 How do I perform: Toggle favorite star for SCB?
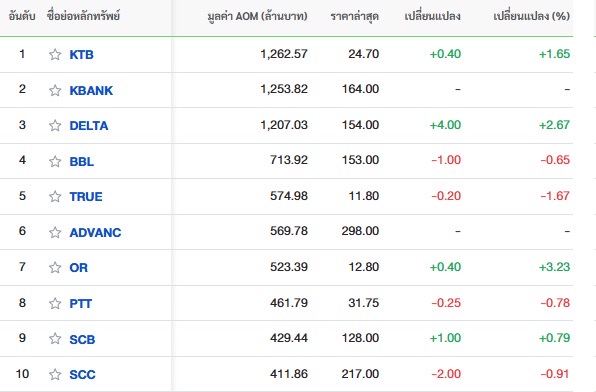[x=55, y=339]
